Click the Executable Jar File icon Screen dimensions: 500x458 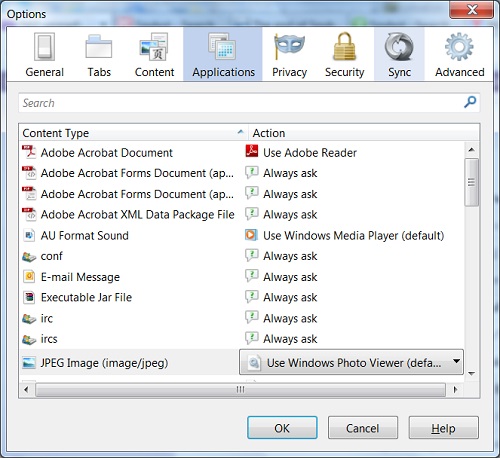click(x=29, y=297)
